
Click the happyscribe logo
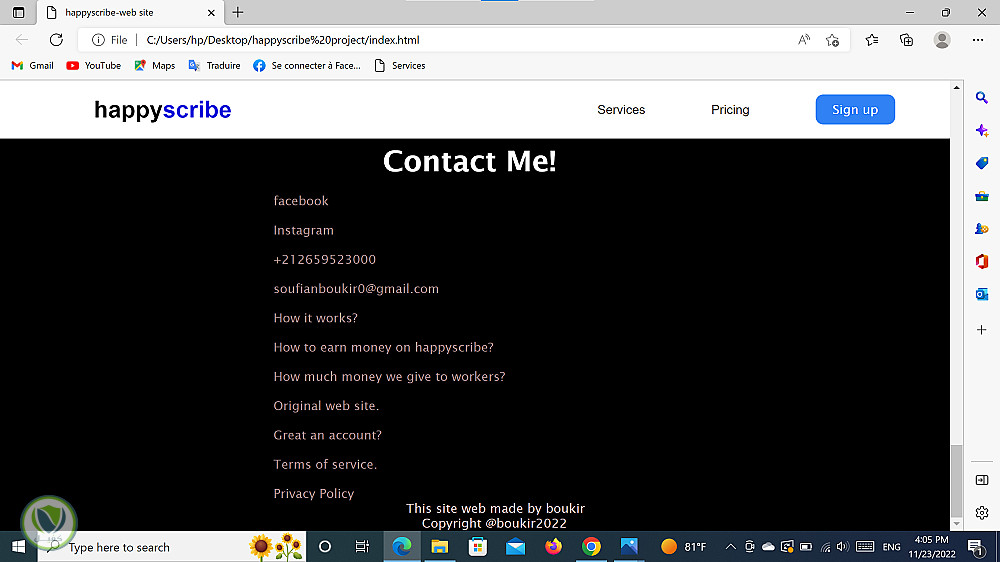tap(163, 110)
